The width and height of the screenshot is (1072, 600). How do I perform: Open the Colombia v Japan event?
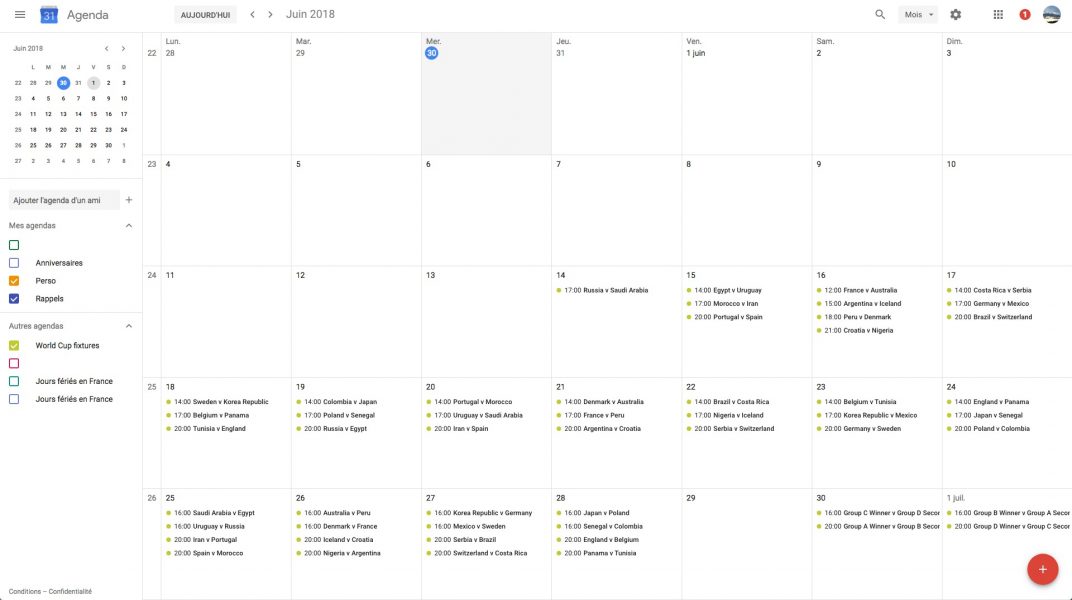(336, 402)
